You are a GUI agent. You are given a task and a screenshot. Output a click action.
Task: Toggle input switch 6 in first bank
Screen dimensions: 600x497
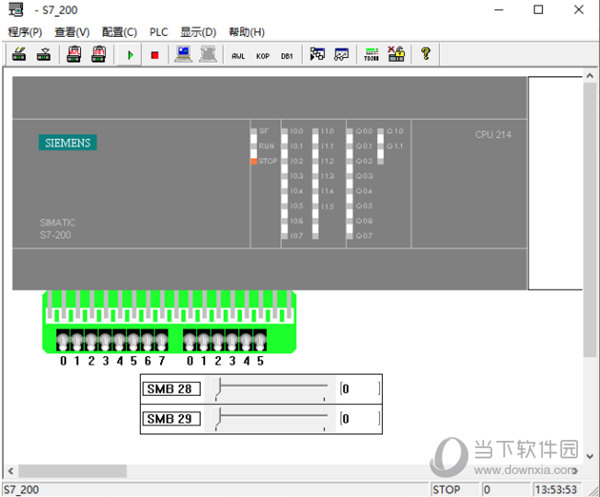(148, 340)
